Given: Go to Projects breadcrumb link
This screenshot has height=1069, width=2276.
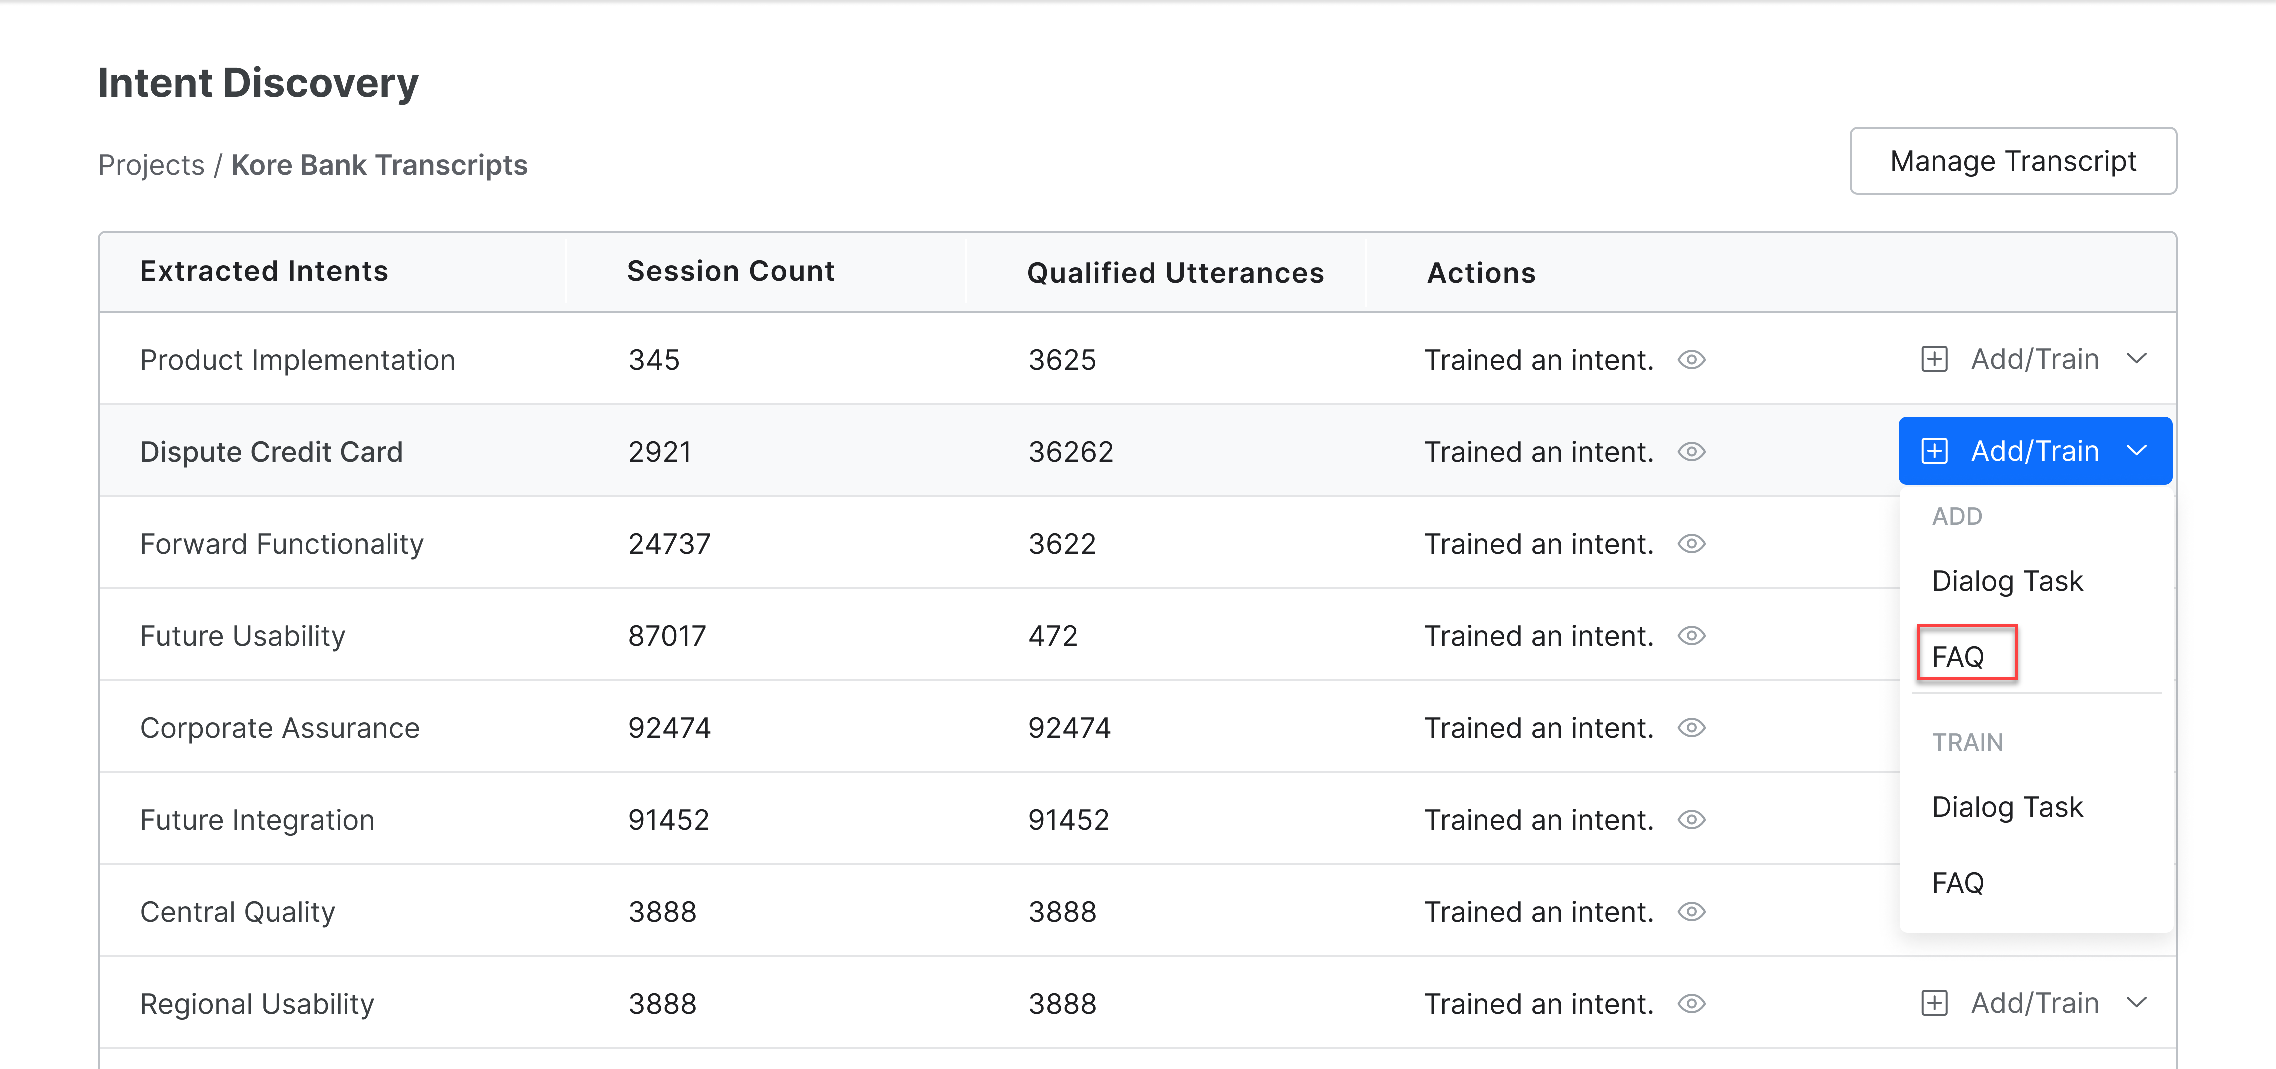Looking at the screenshot, I should (x=151, y=165).
